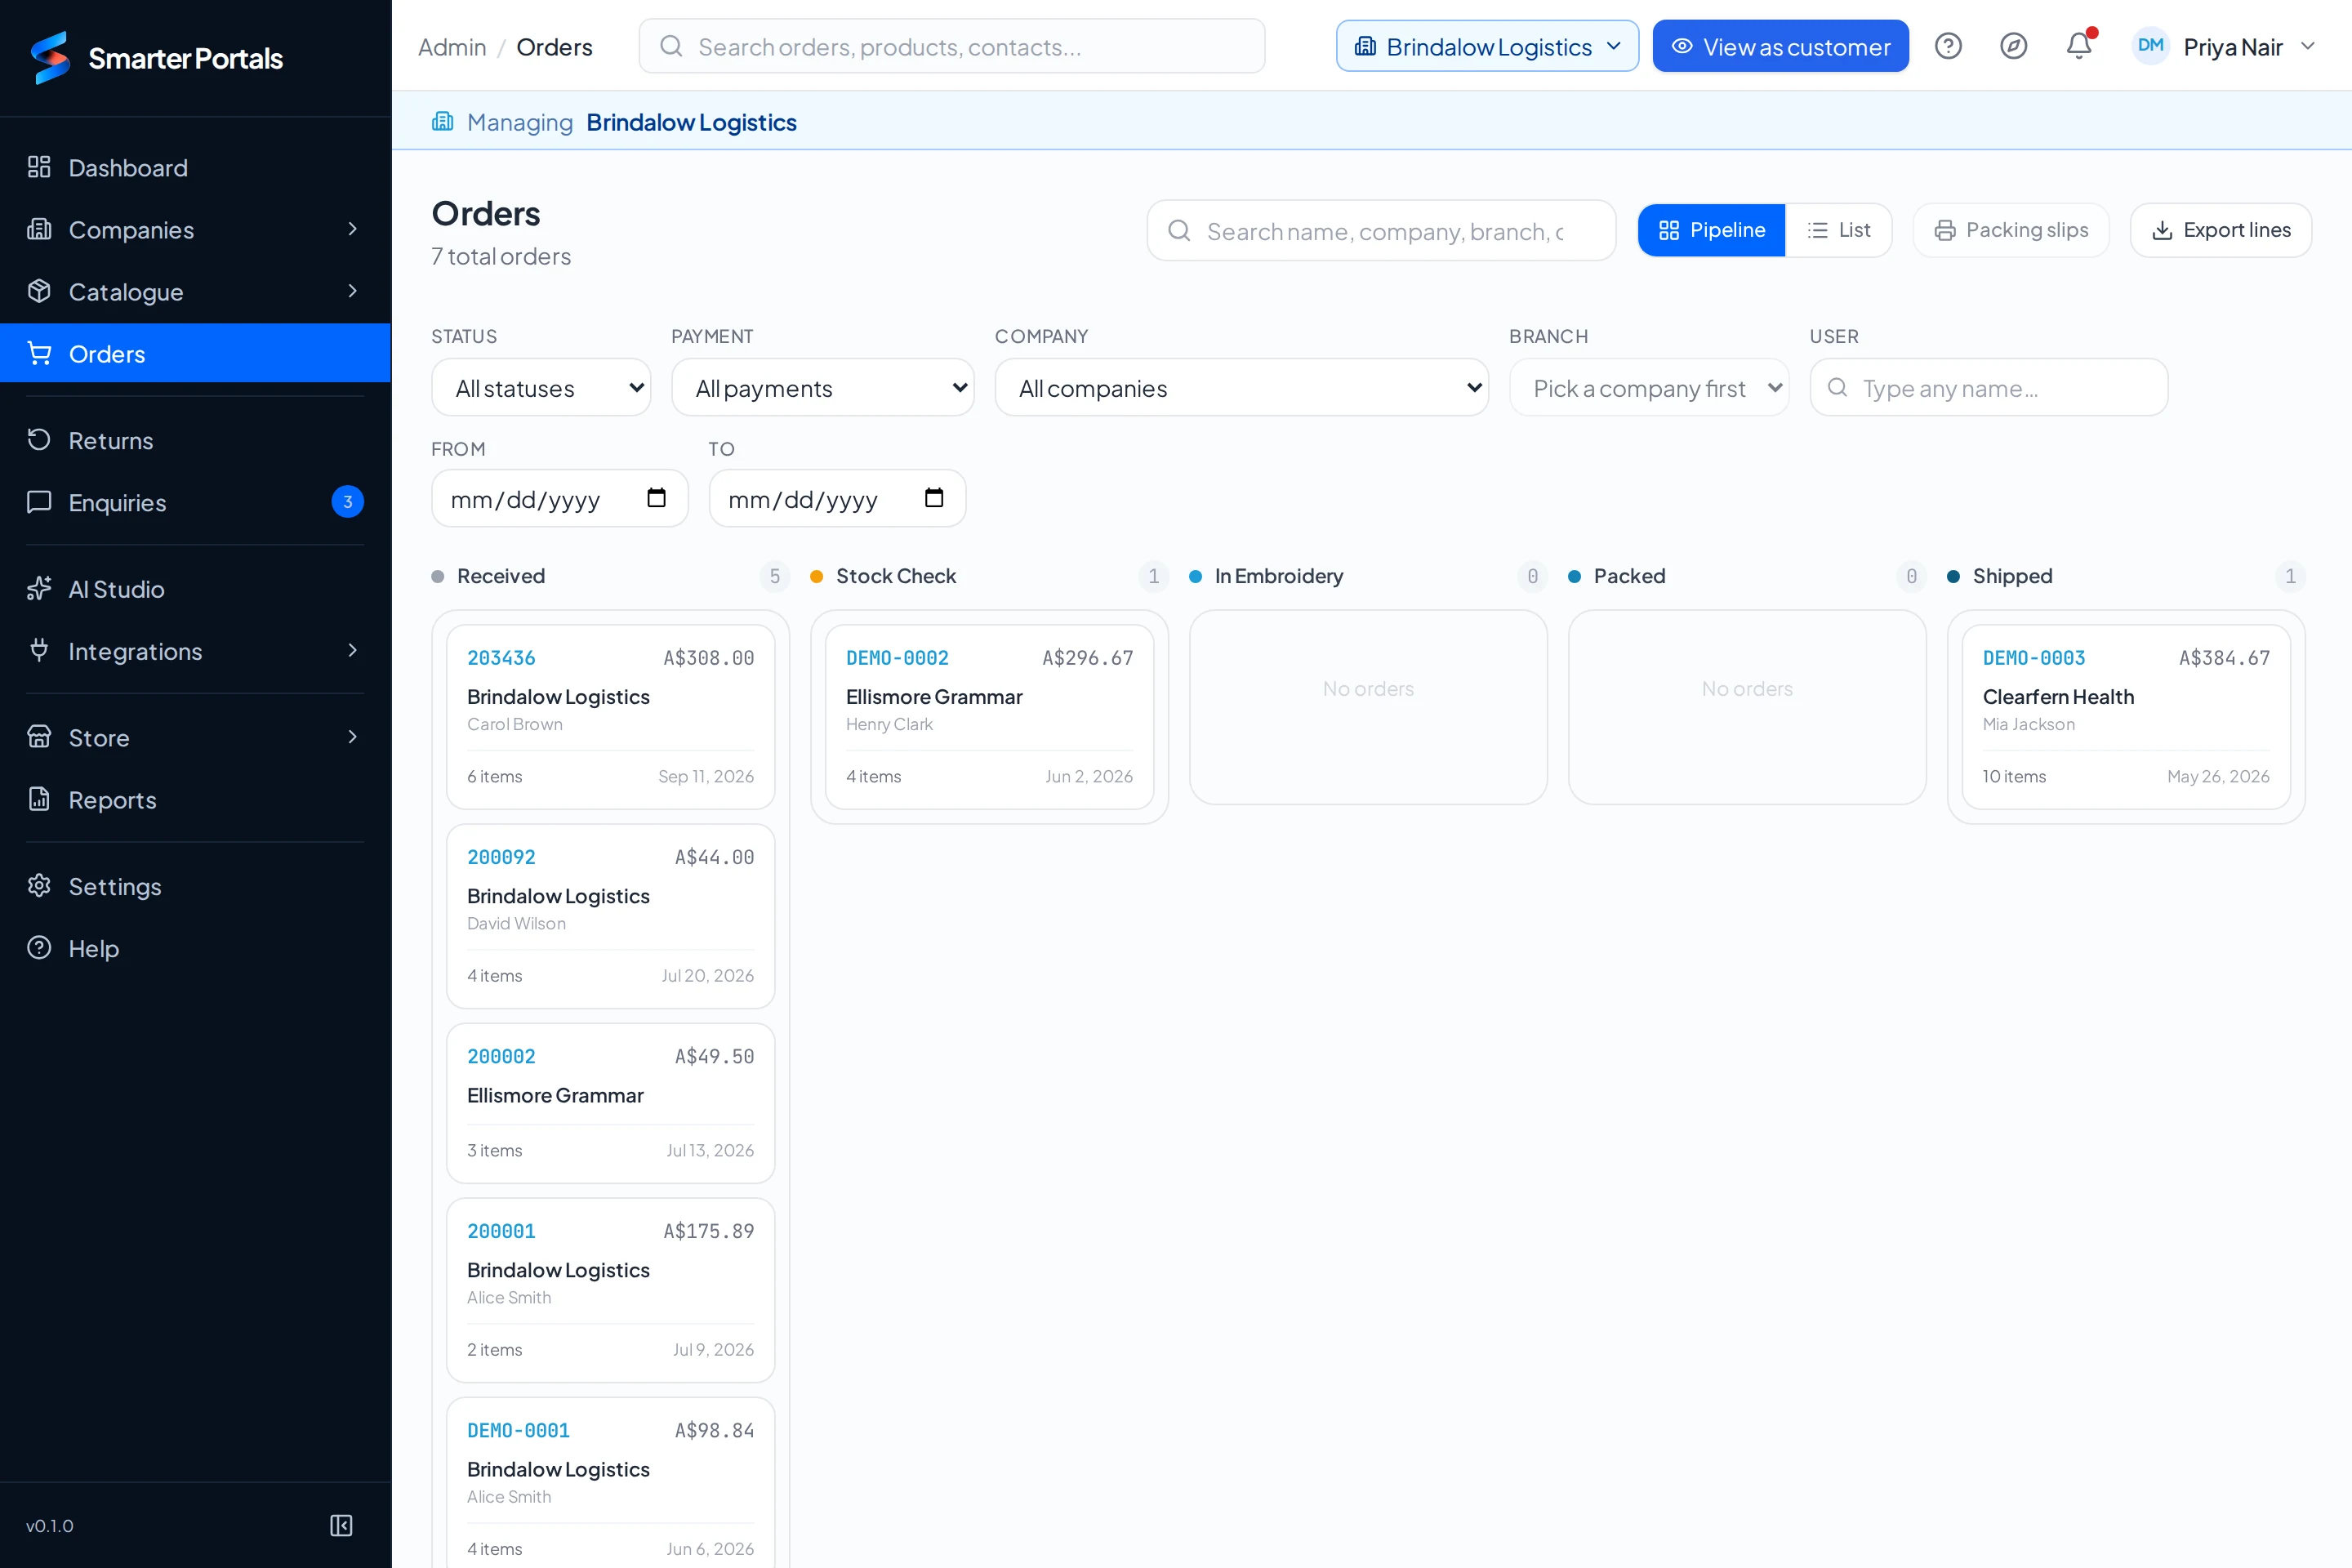Open calendar picker in TO date field
Image resolution: width=2352 pixels, height=1568 pixels.
(934, 498)
